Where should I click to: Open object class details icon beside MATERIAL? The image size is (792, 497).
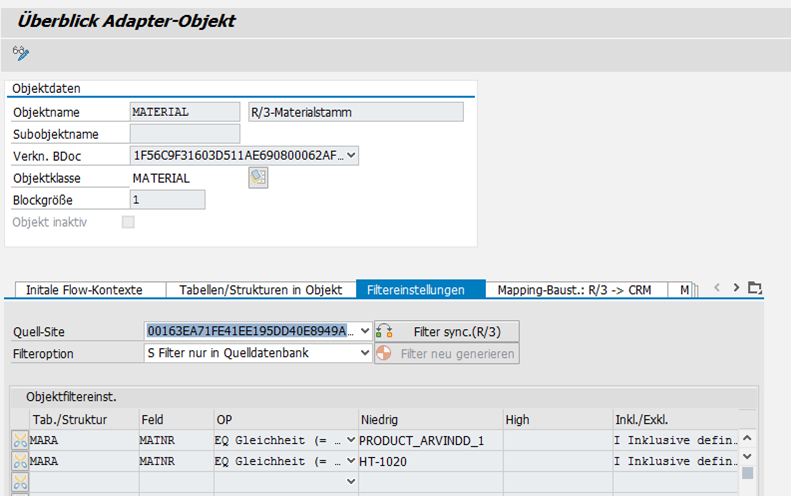(x=258, y=178)
